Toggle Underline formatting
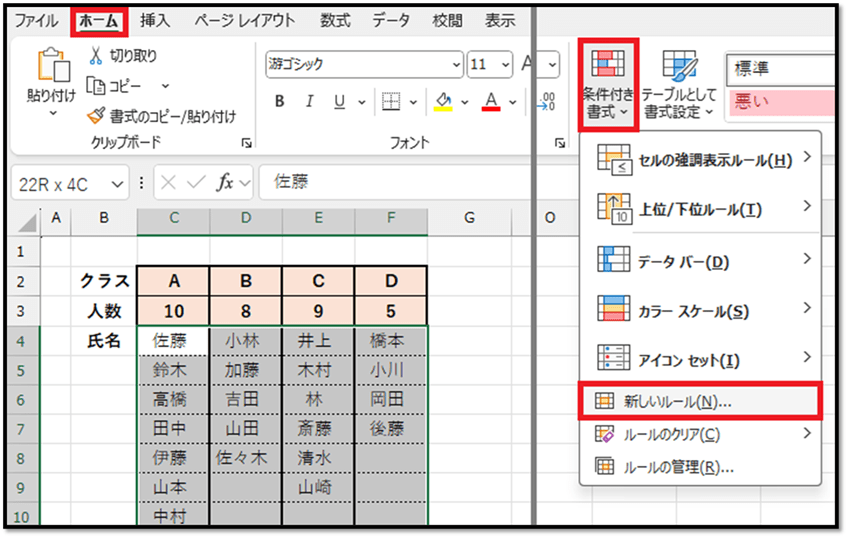The height and width of the screenshot is (537, 847). tap(337, 102)
